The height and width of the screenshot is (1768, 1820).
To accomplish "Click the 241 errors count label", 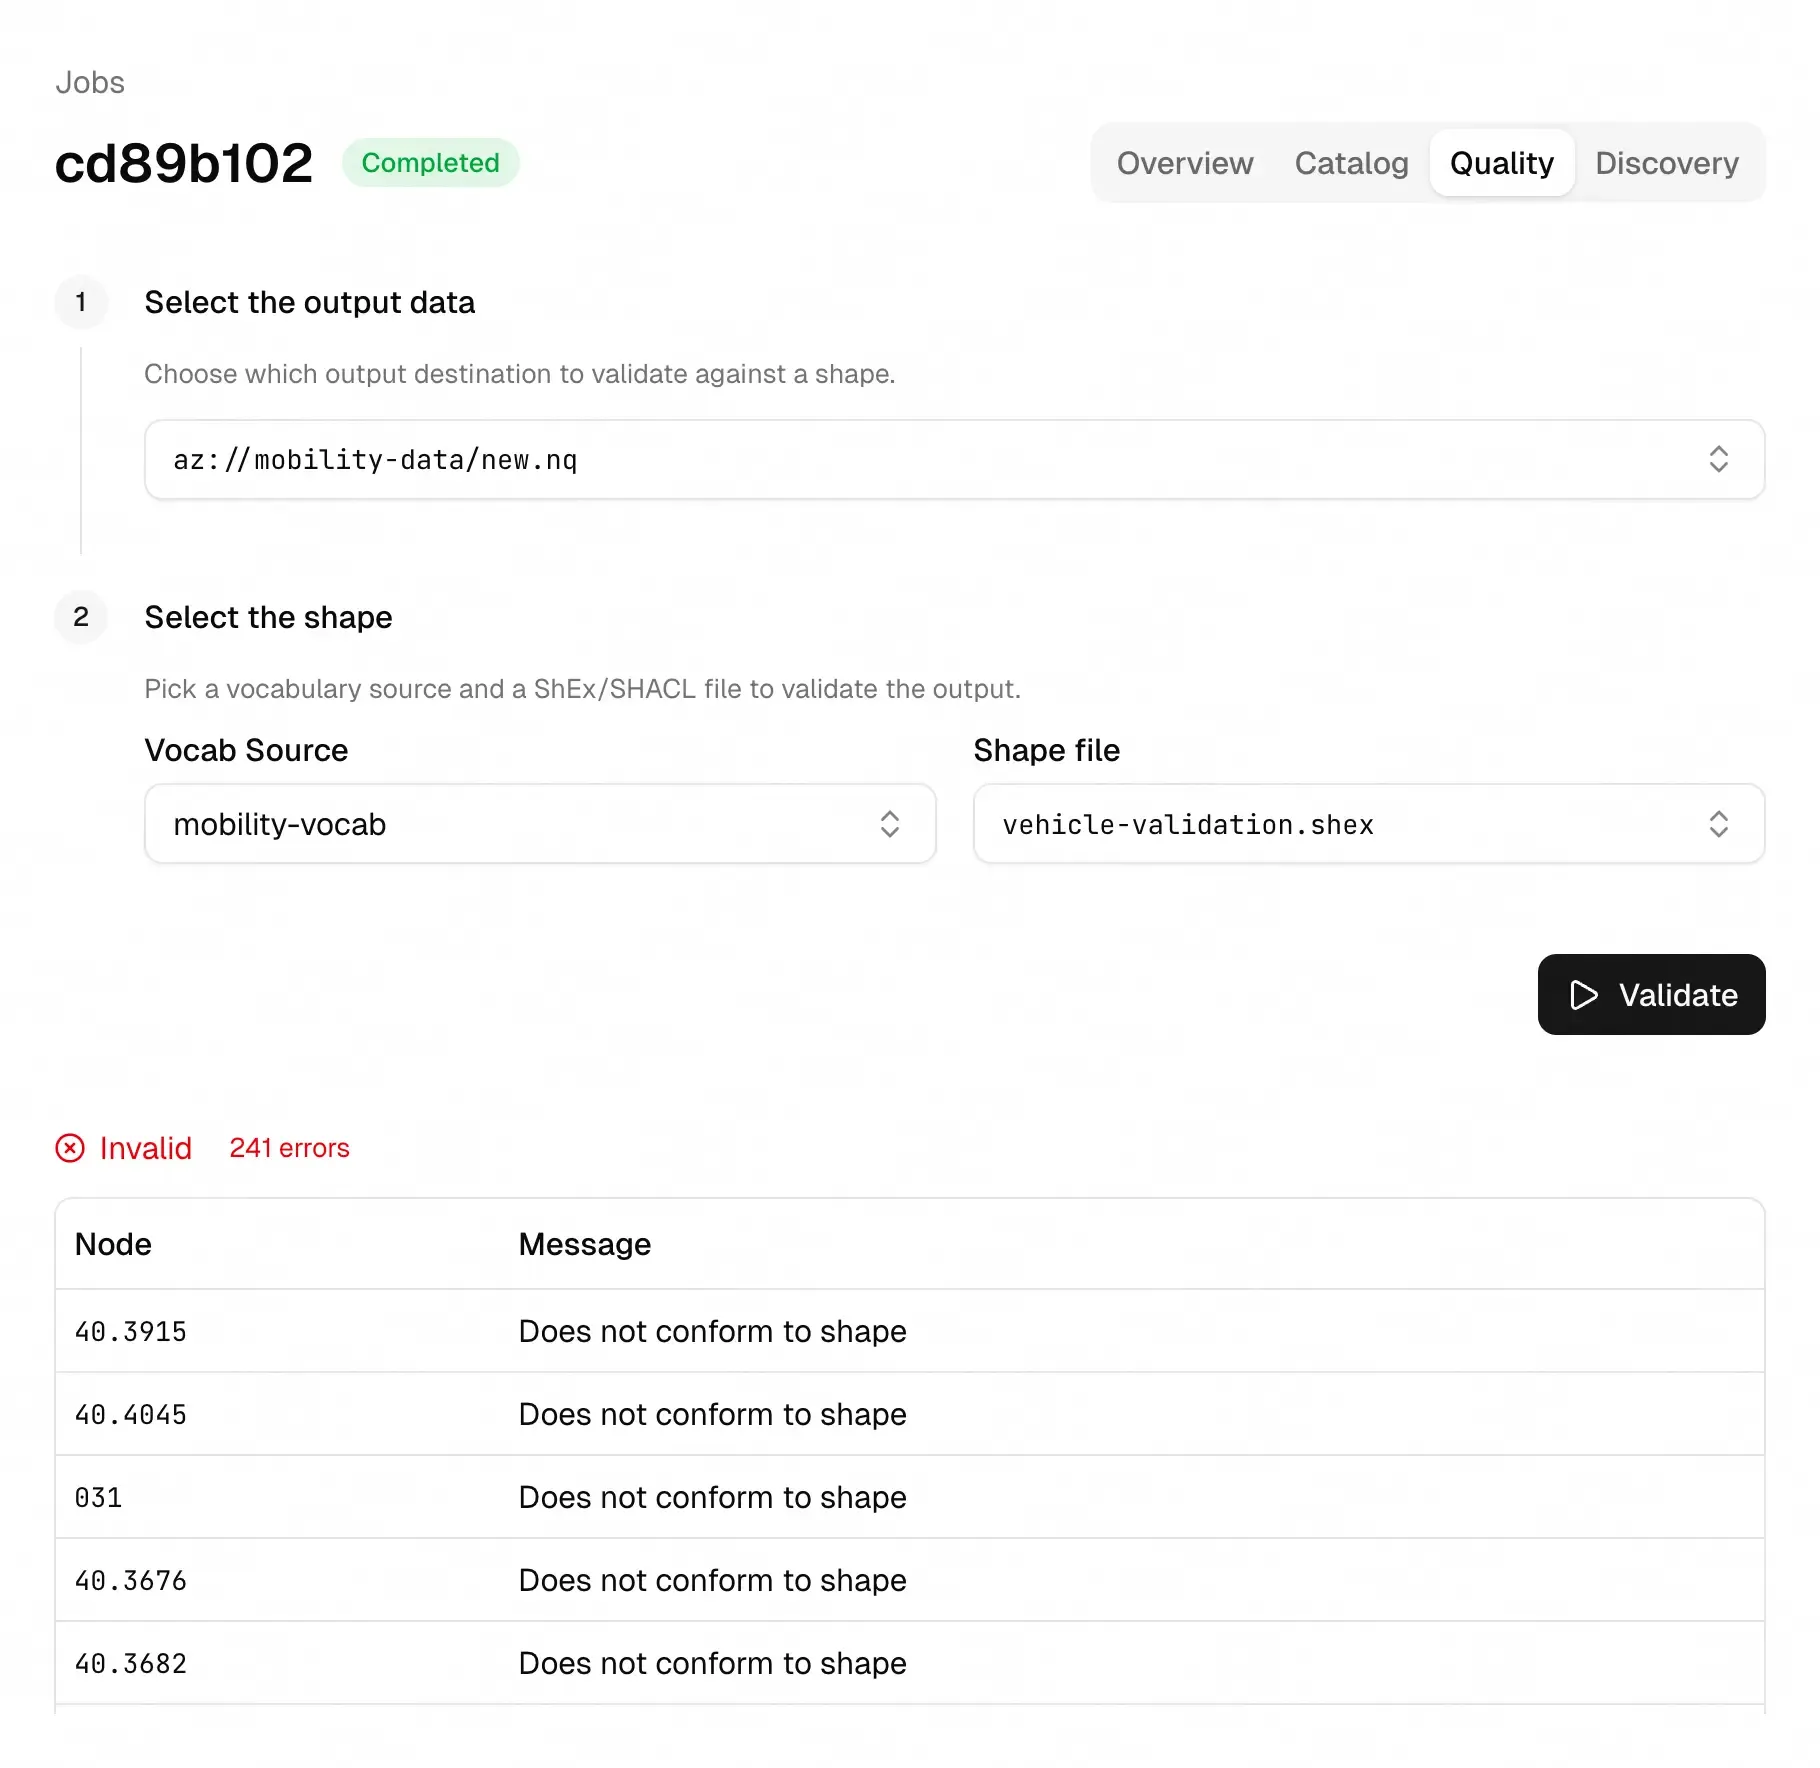I will [289, 1148].
